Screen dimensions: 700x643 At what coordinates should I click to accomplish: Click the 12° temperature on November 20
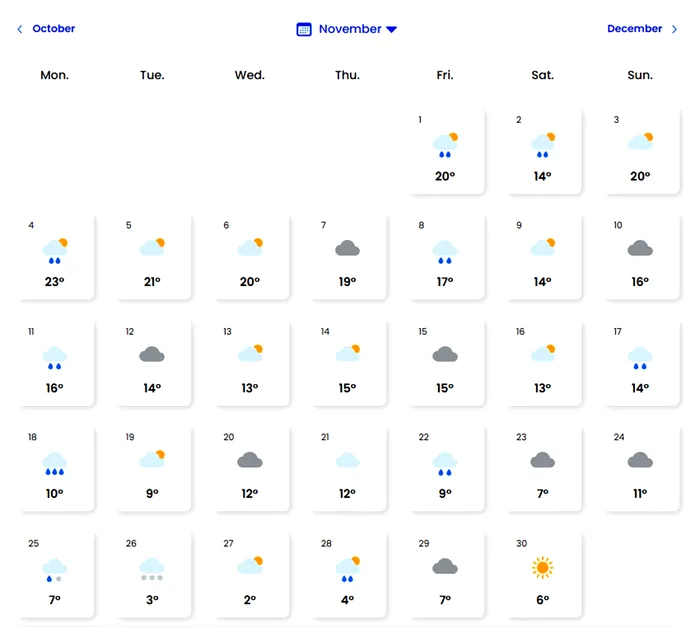(x=250, y=494)
